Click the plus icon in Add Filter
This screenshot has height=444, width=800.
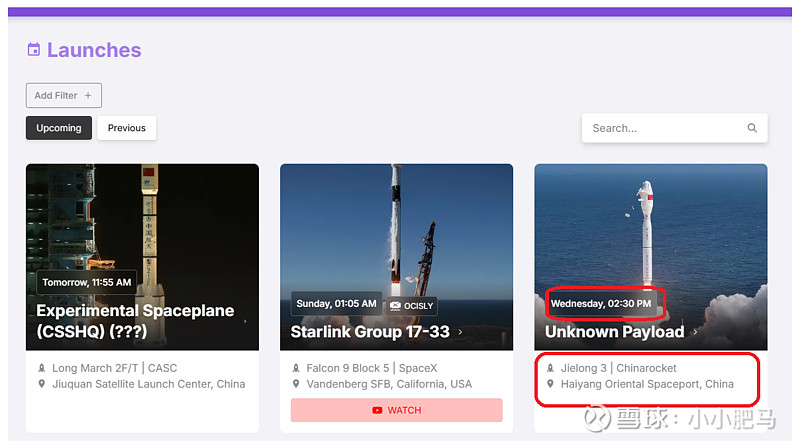[x=88, y=95]
